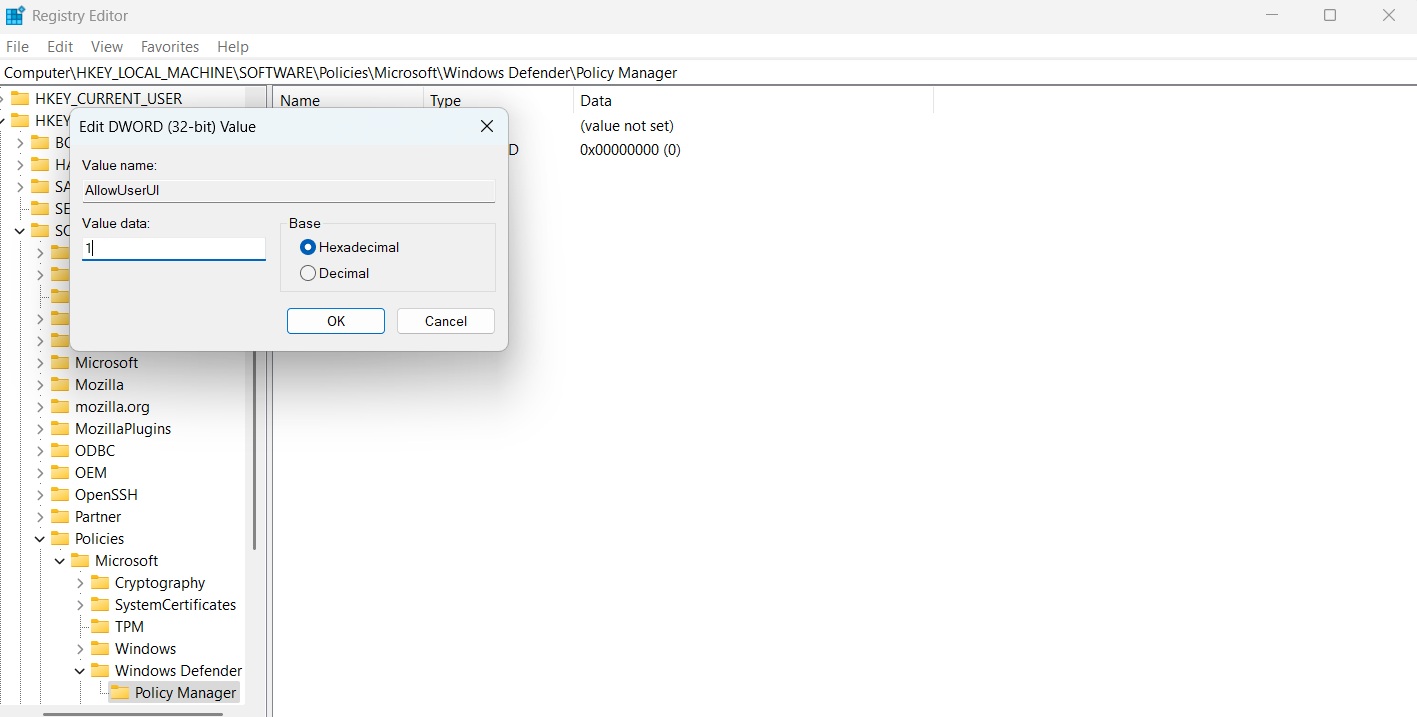Viewport: 1417px width, 717px height.
Task: Expand the OEM key
Action: tap(40, 472)
